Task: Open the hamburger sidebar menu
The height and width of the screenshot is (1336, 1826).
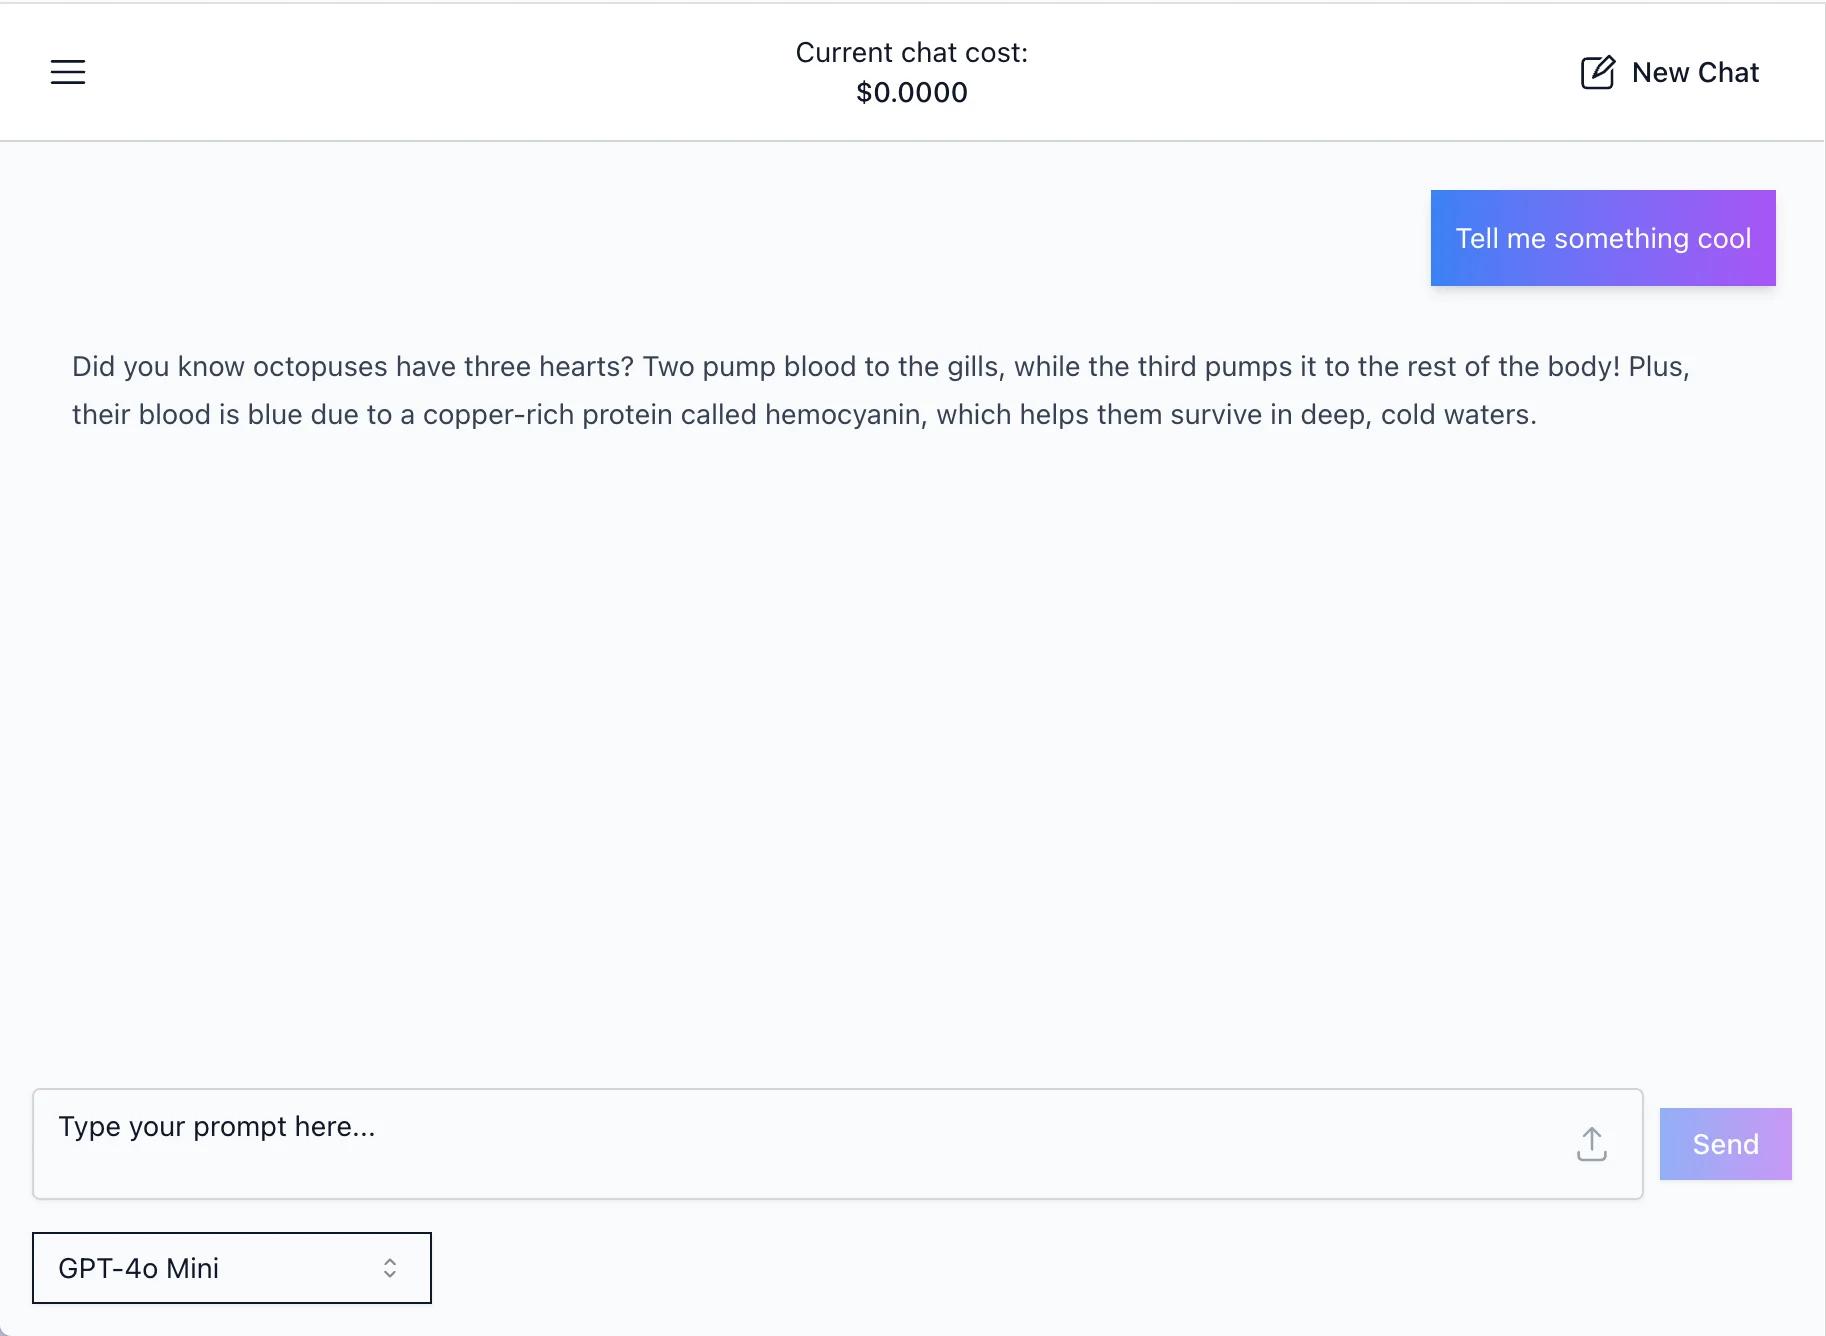Action: tap(68, 72)
